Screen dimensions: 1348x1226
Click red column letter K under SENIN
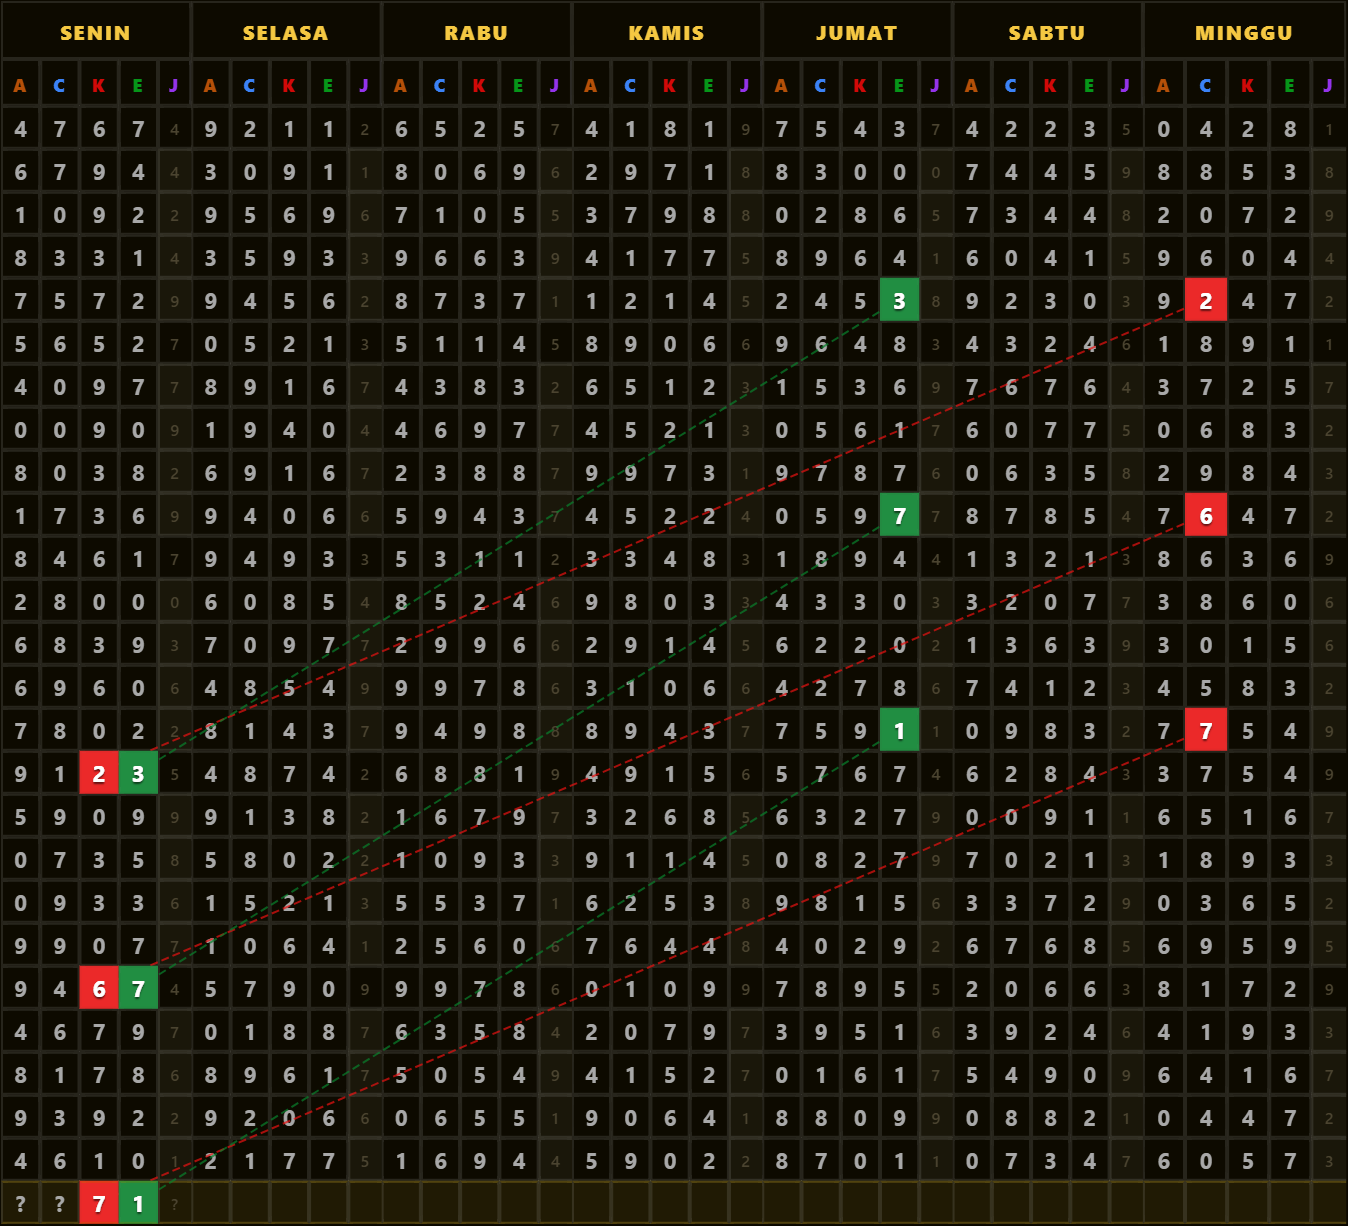[x=98, y=86]
